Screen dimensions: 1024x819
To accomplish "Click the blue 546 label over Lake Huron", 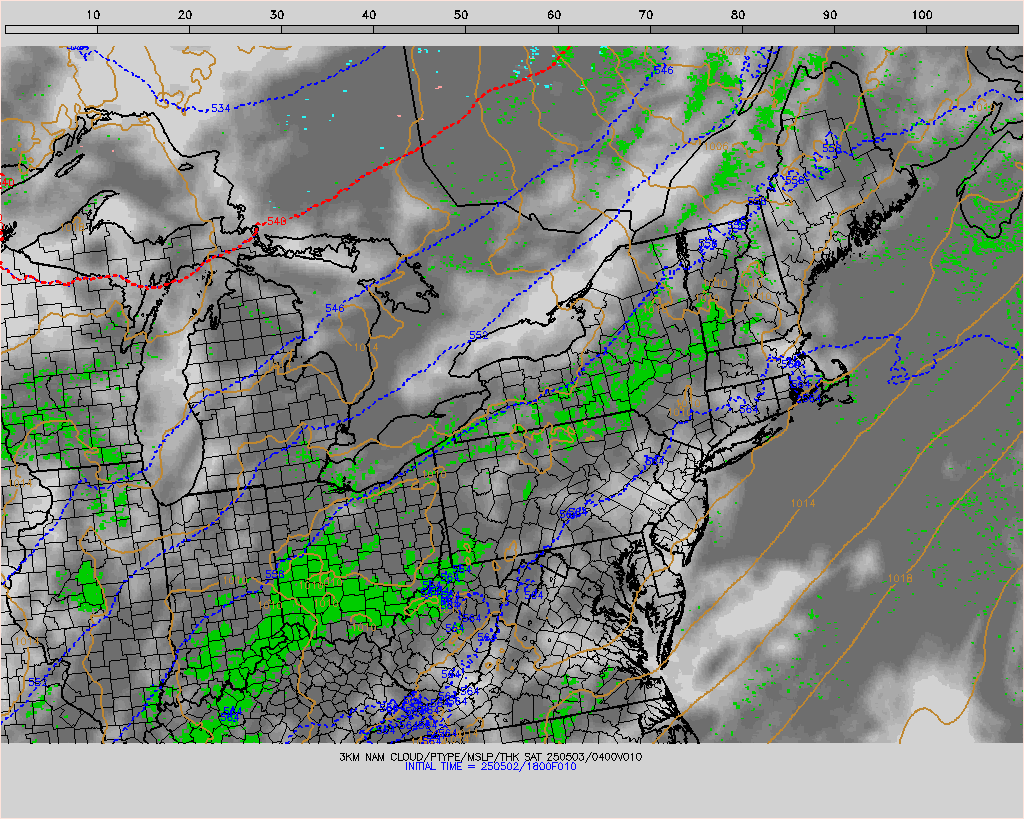I will [334, 308].
